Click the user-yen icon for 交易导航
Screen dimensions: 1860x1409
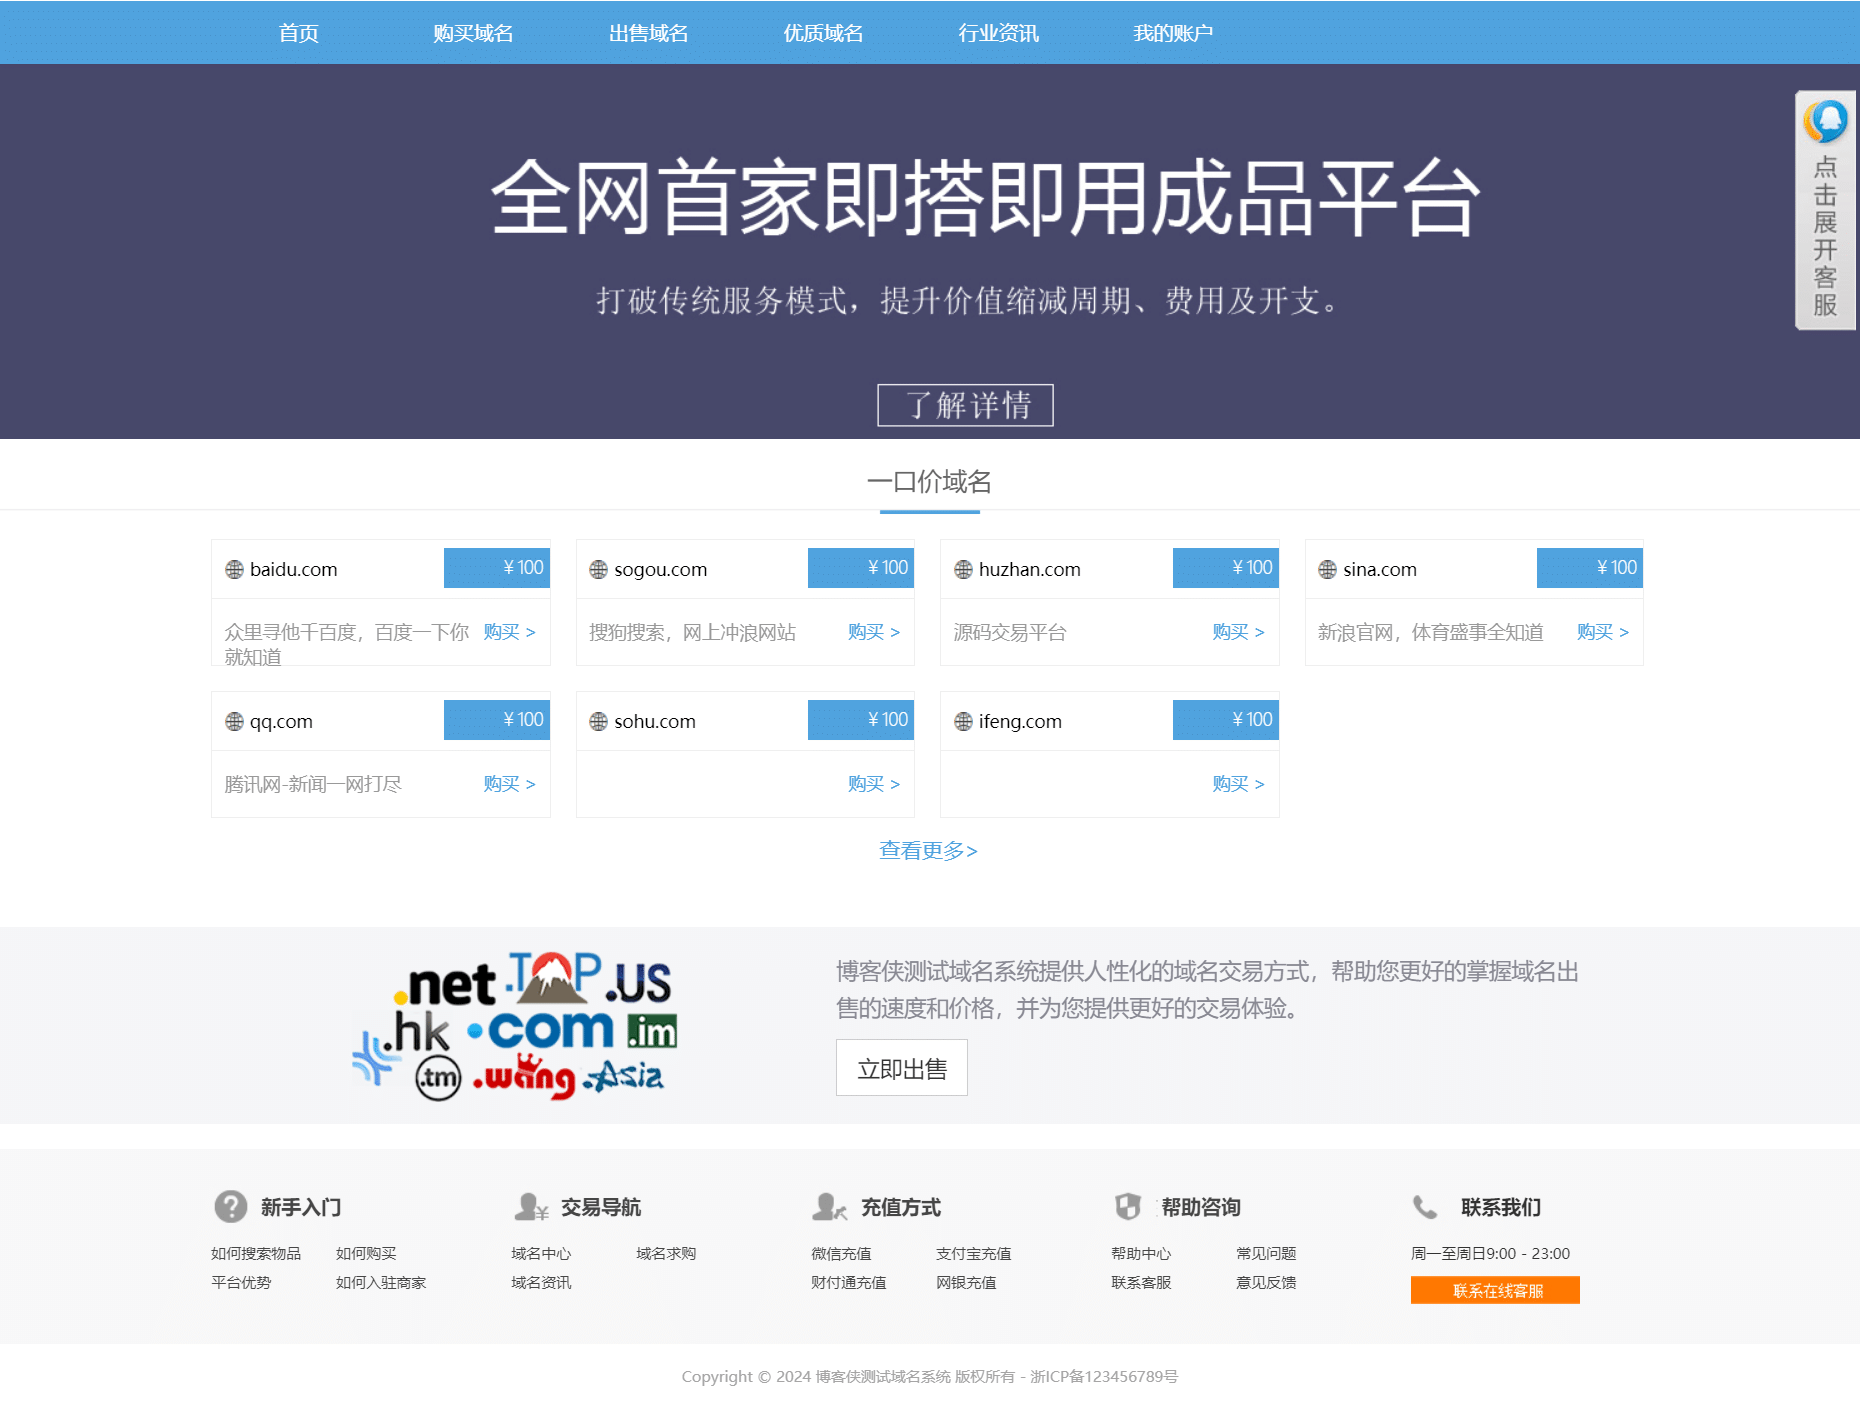531,1207
